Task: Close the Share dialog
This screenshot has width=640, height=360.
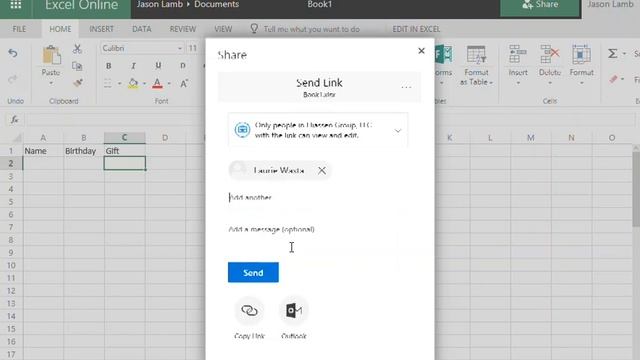Action: (421, 51)
